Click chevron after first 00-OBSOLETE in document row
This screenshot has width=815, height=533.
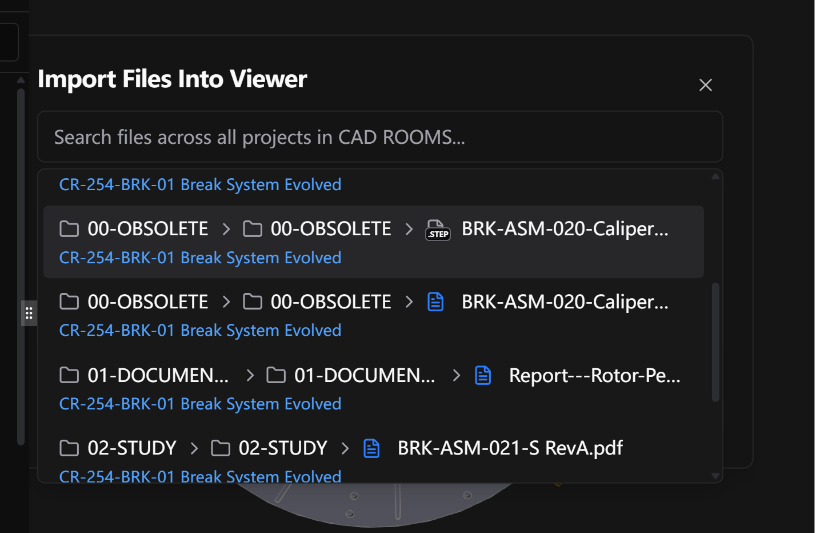click(226, 302)
